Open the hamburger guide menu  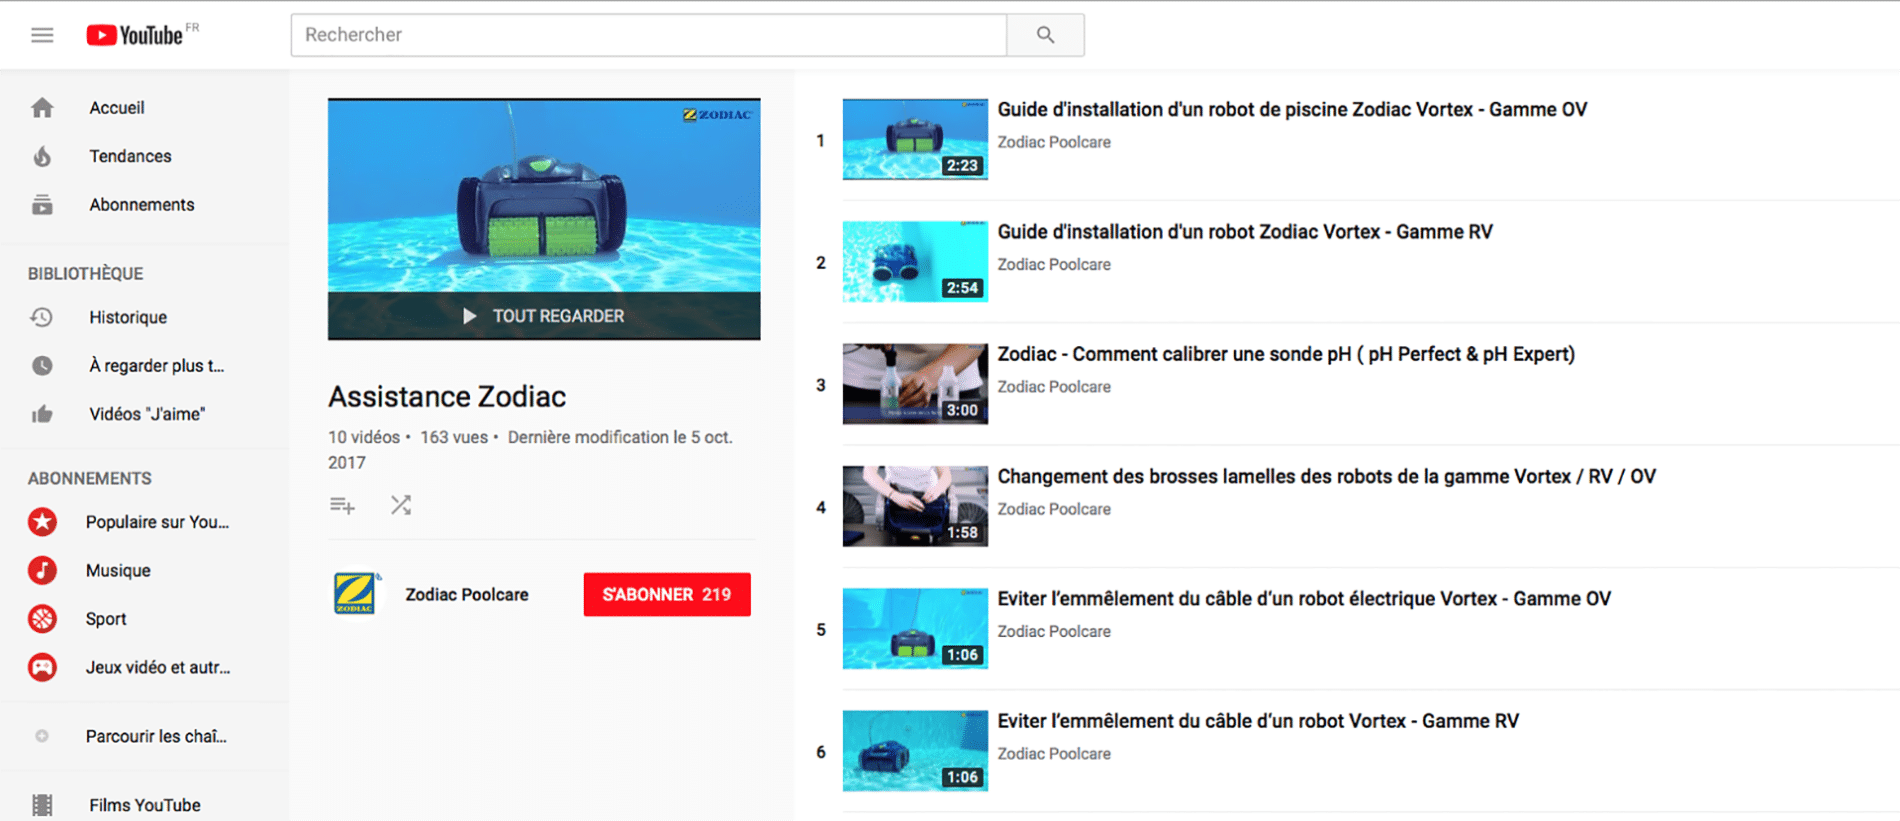42,36
